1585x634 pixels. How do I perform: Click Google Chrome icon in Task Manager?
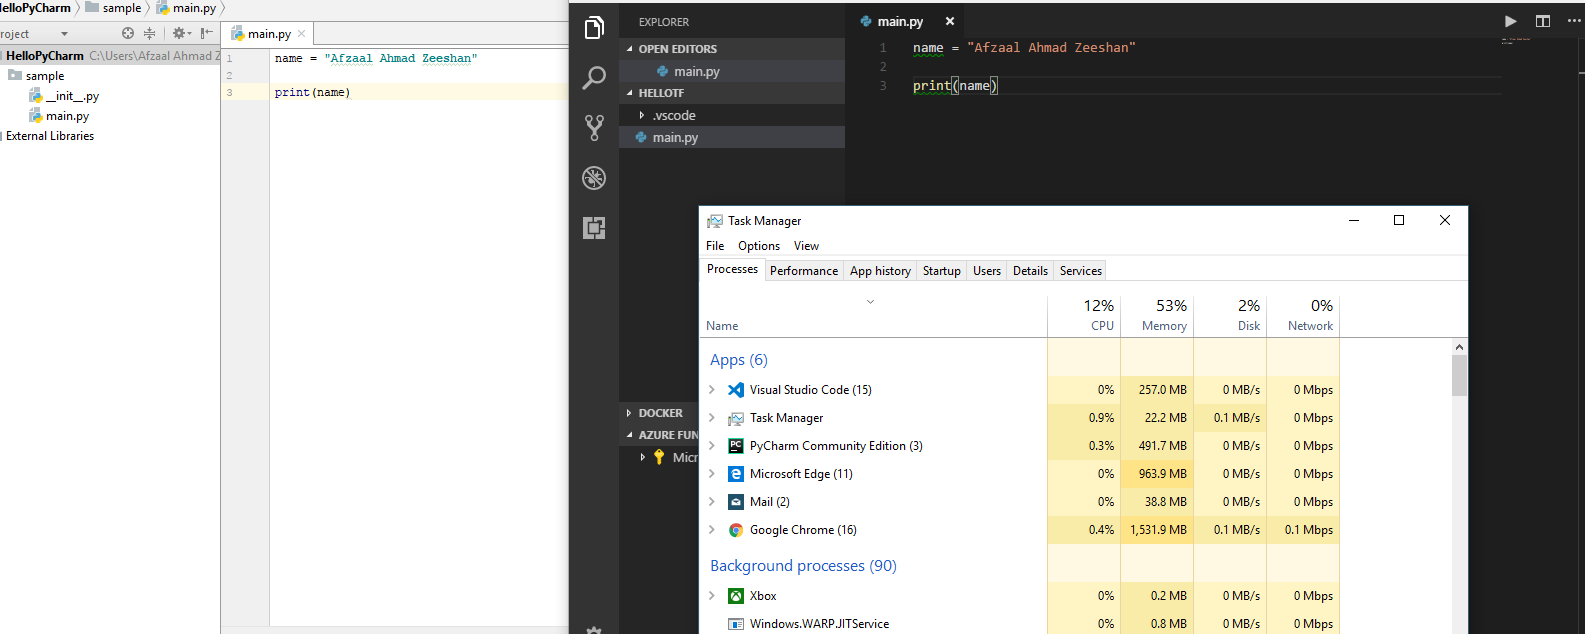tap(736, 530)
